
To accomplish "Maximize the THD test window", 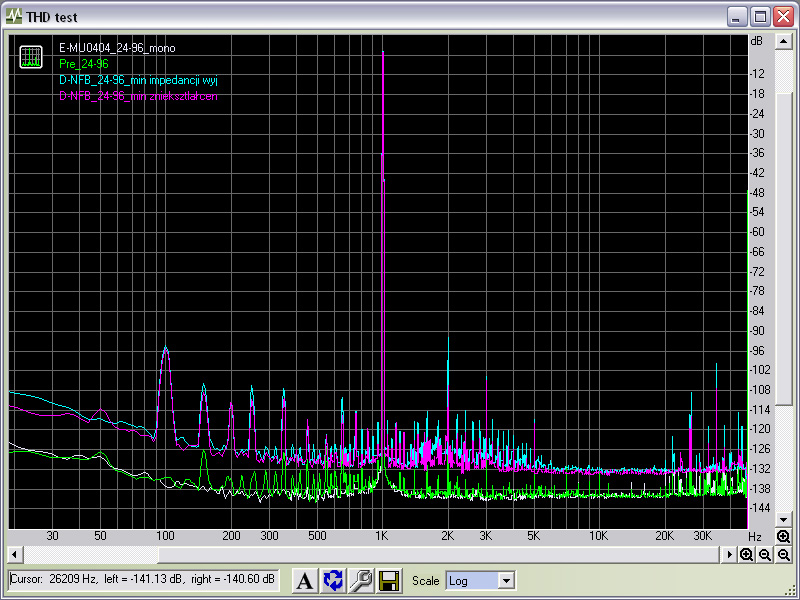I will pyautogui.click(x=760, y=17).
